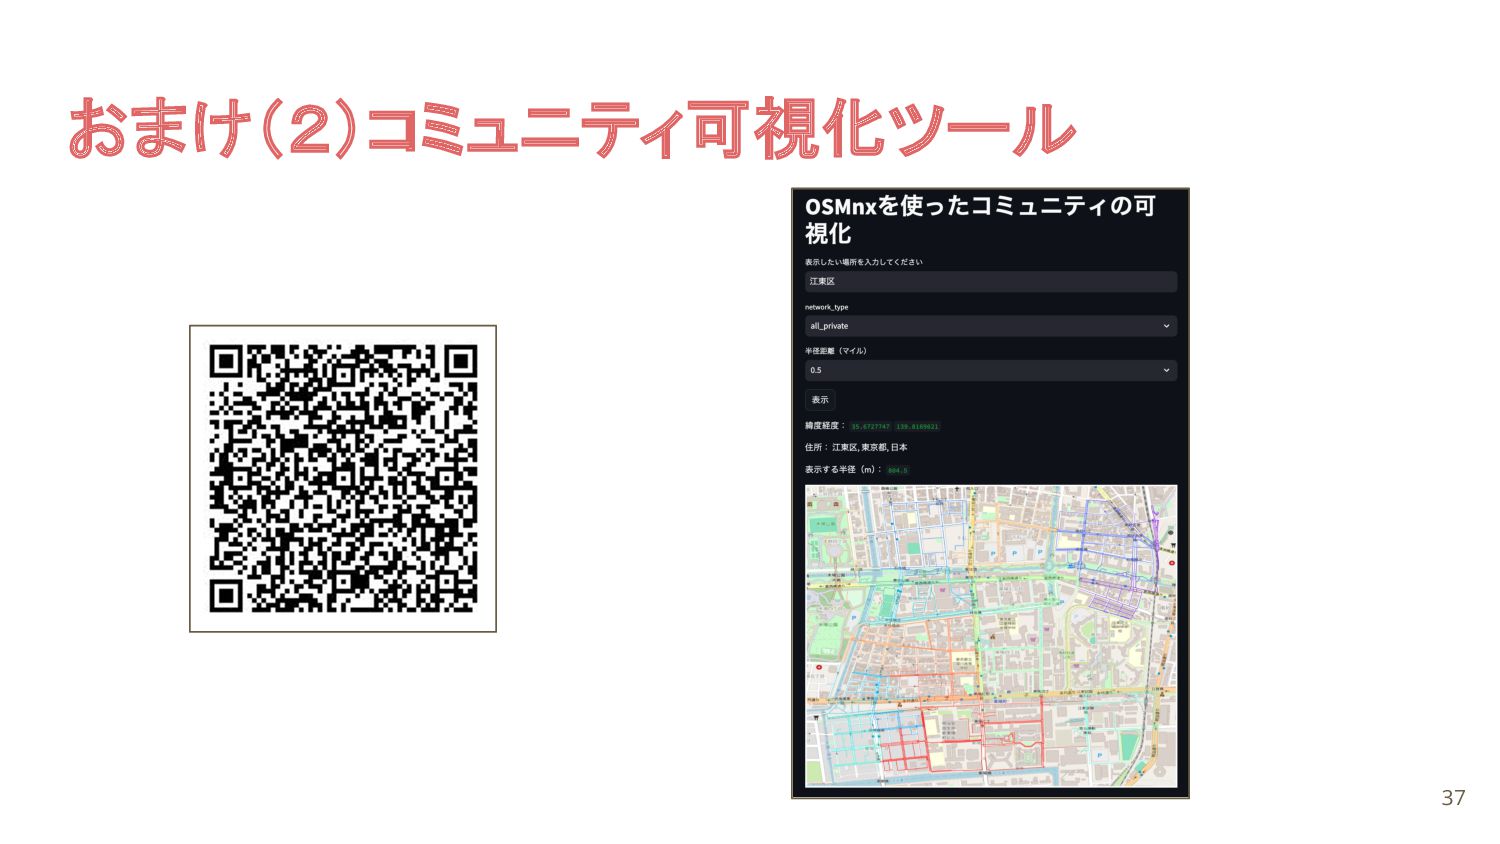Viewport: 1500px width, 844px height.
Task: Click the address text 江東区, 東京都, 日本
Action: pos(870,448)
